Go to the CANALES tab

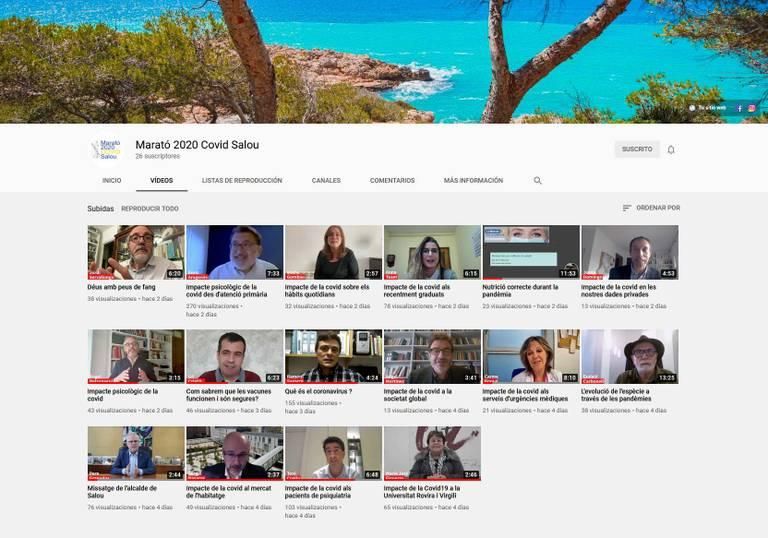326,181
